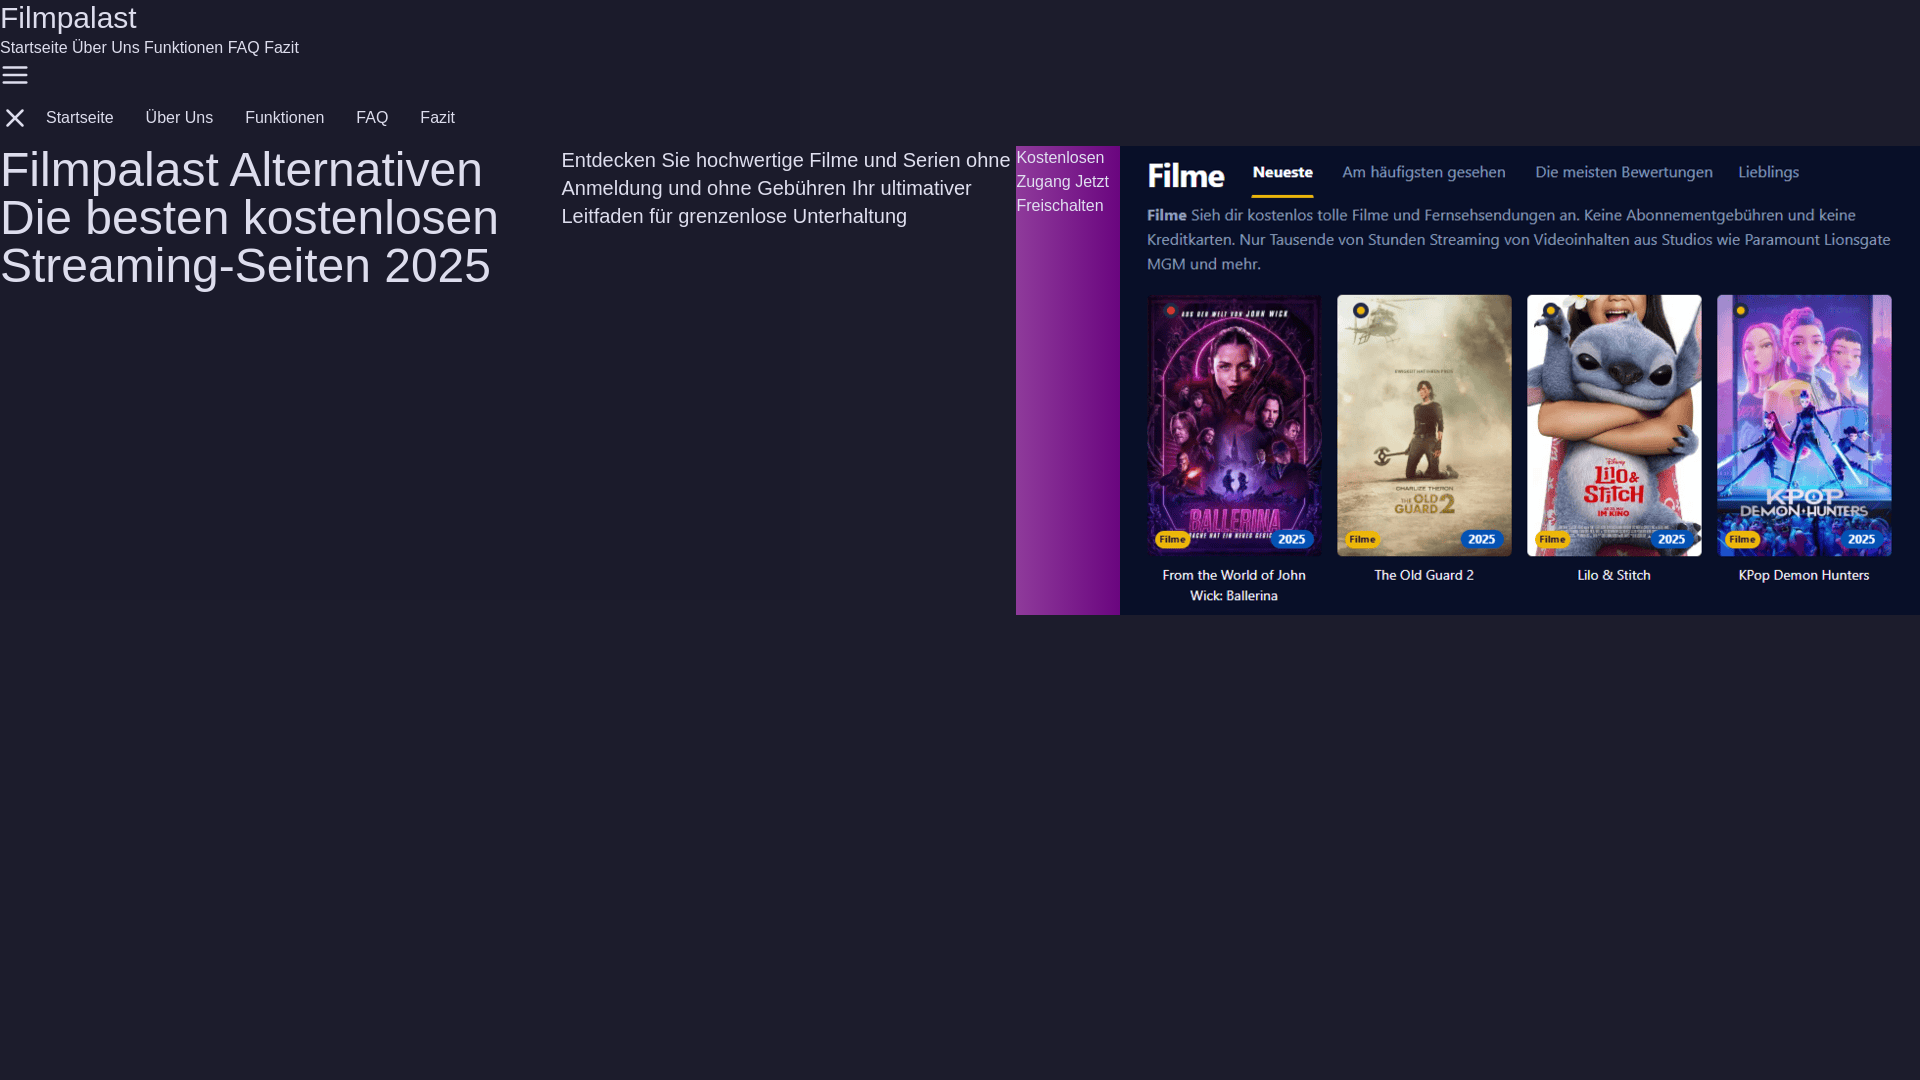
Task: Click the Filme badge on The Old Guard 2 poster
Action: point(1362,539)
